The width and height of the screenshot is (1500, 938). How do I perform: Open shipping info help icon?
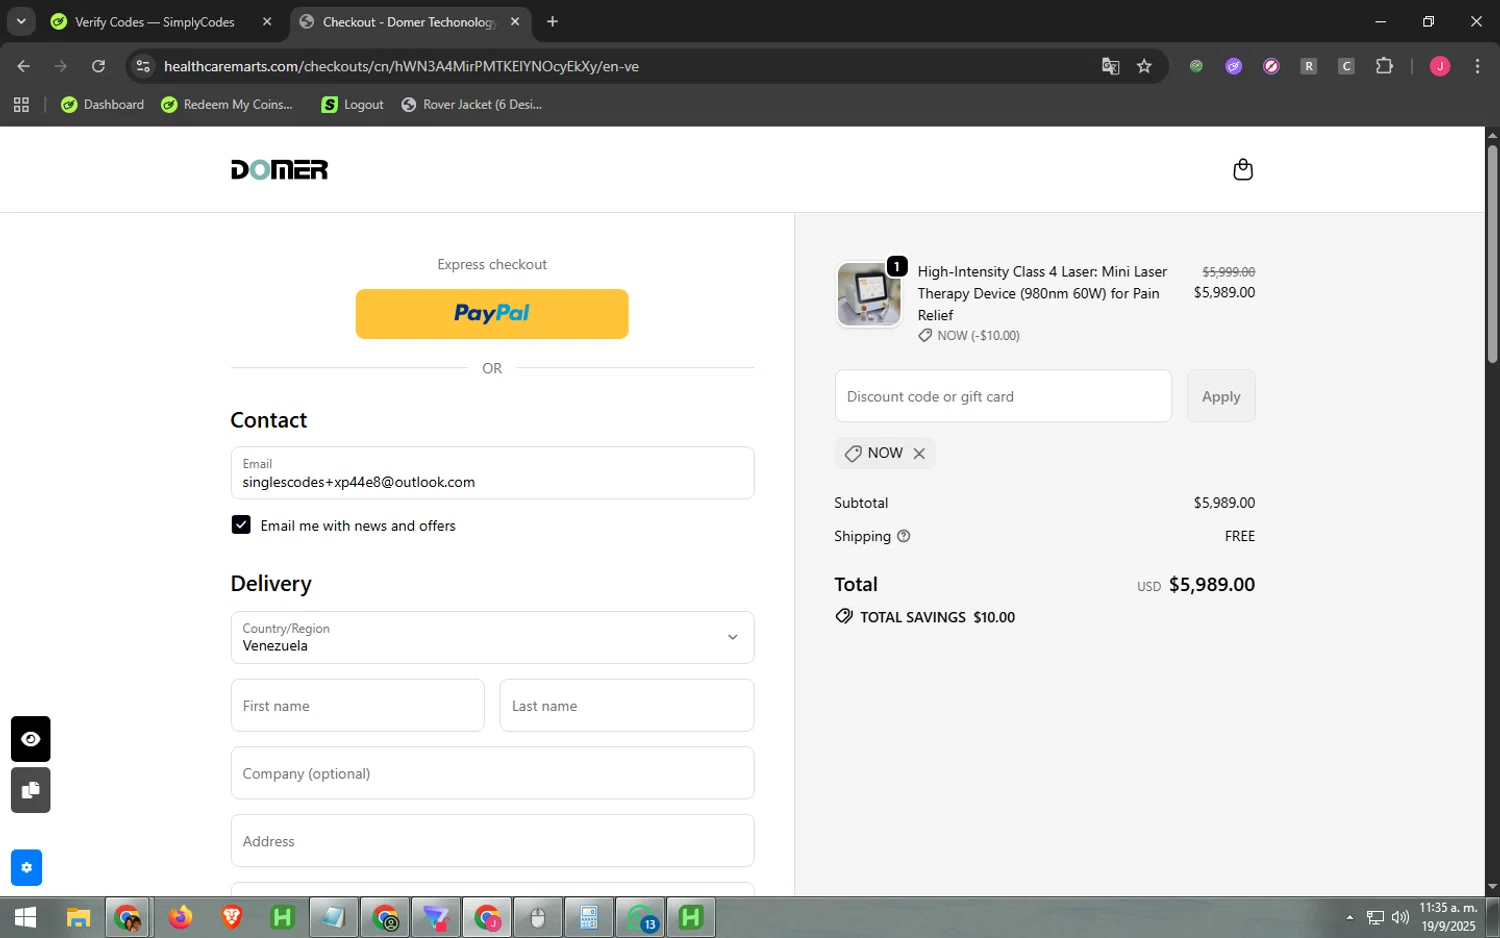(x=904, y=536)
